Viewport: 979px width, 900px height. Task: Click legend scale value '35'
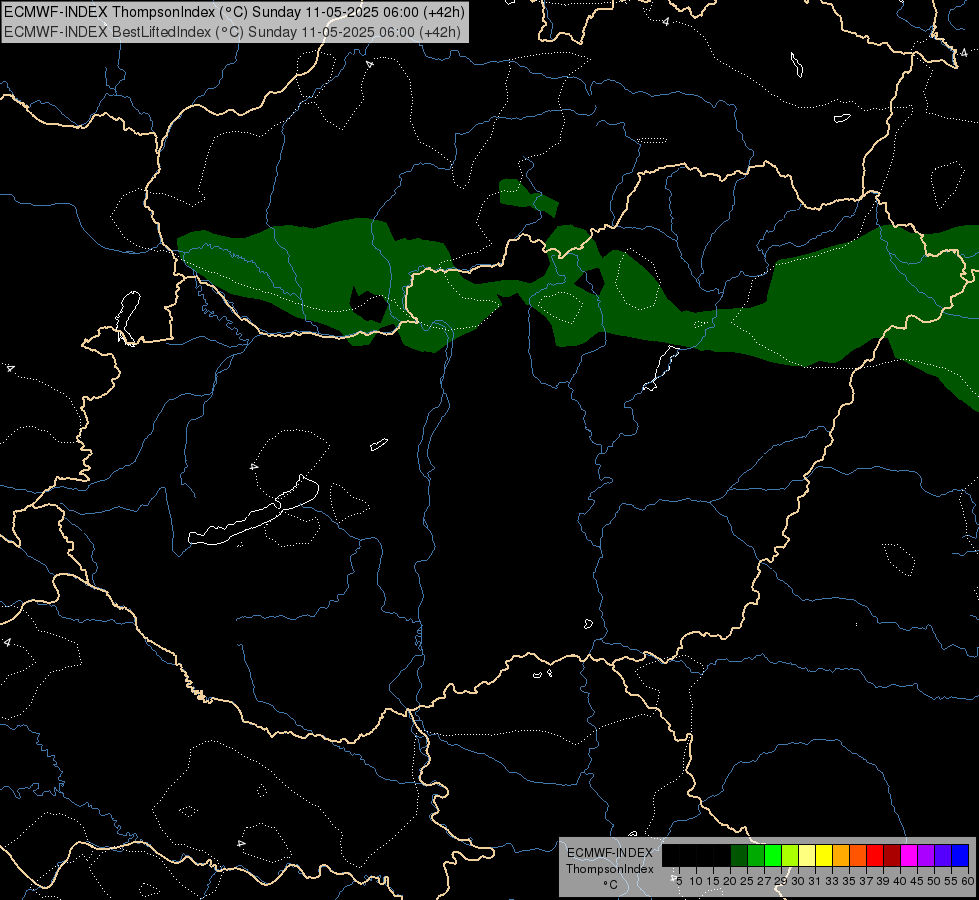pyautogui.click(x=849, y=881)
